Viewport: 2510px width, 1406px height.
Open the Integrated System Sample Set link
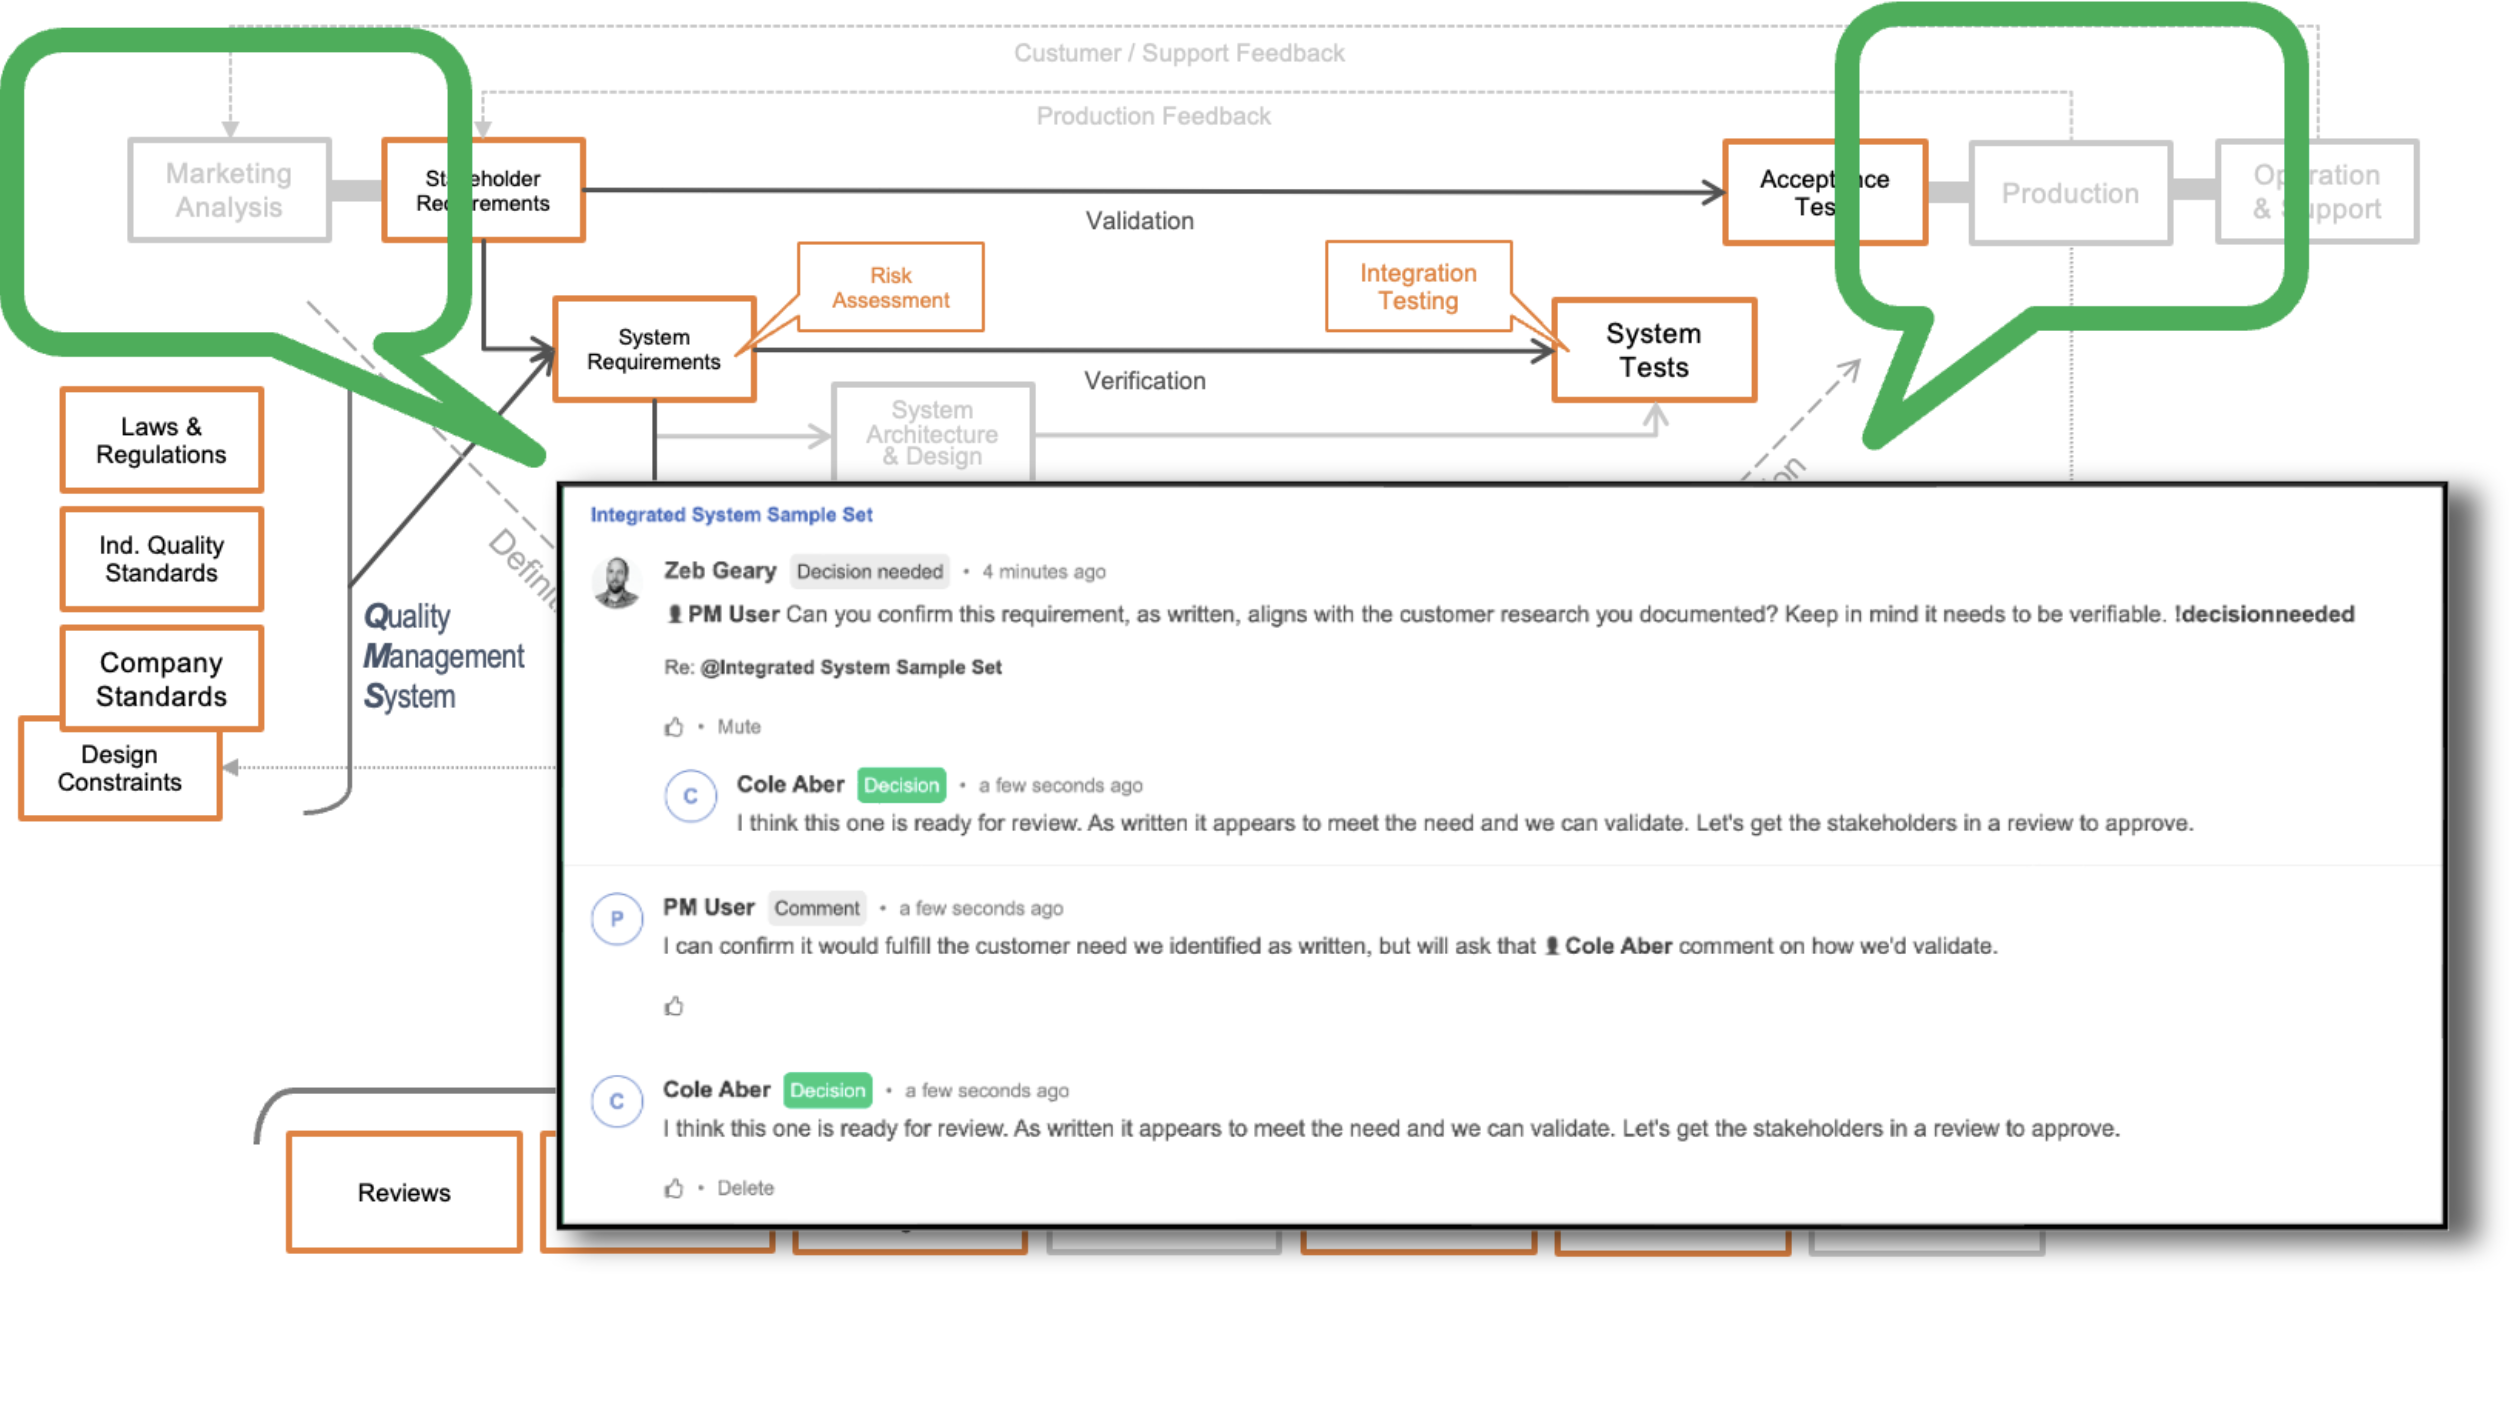coord(731,514)
